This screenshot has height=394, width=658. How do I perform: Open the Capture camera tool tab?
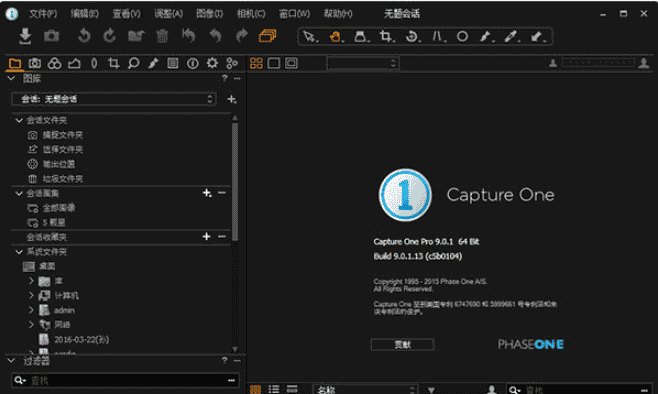coord(34,63)
